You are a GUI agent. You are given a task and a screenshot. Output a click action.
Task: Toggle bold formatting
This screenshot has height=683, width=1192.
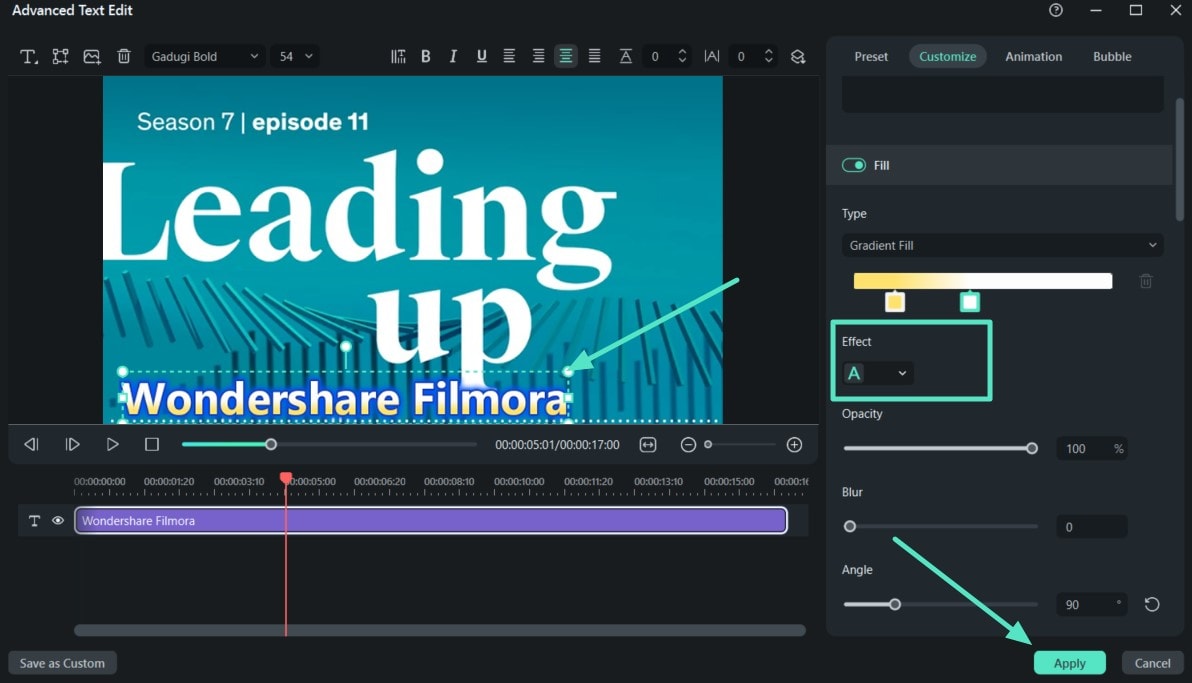click(x=426, y=56)
